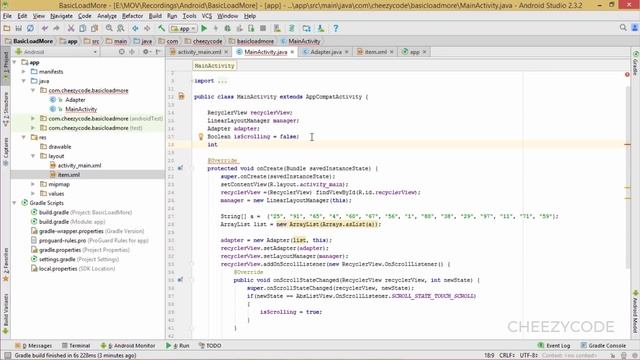
Task: Open the SDK Manager toolbar icon
Action: (321, 28)
